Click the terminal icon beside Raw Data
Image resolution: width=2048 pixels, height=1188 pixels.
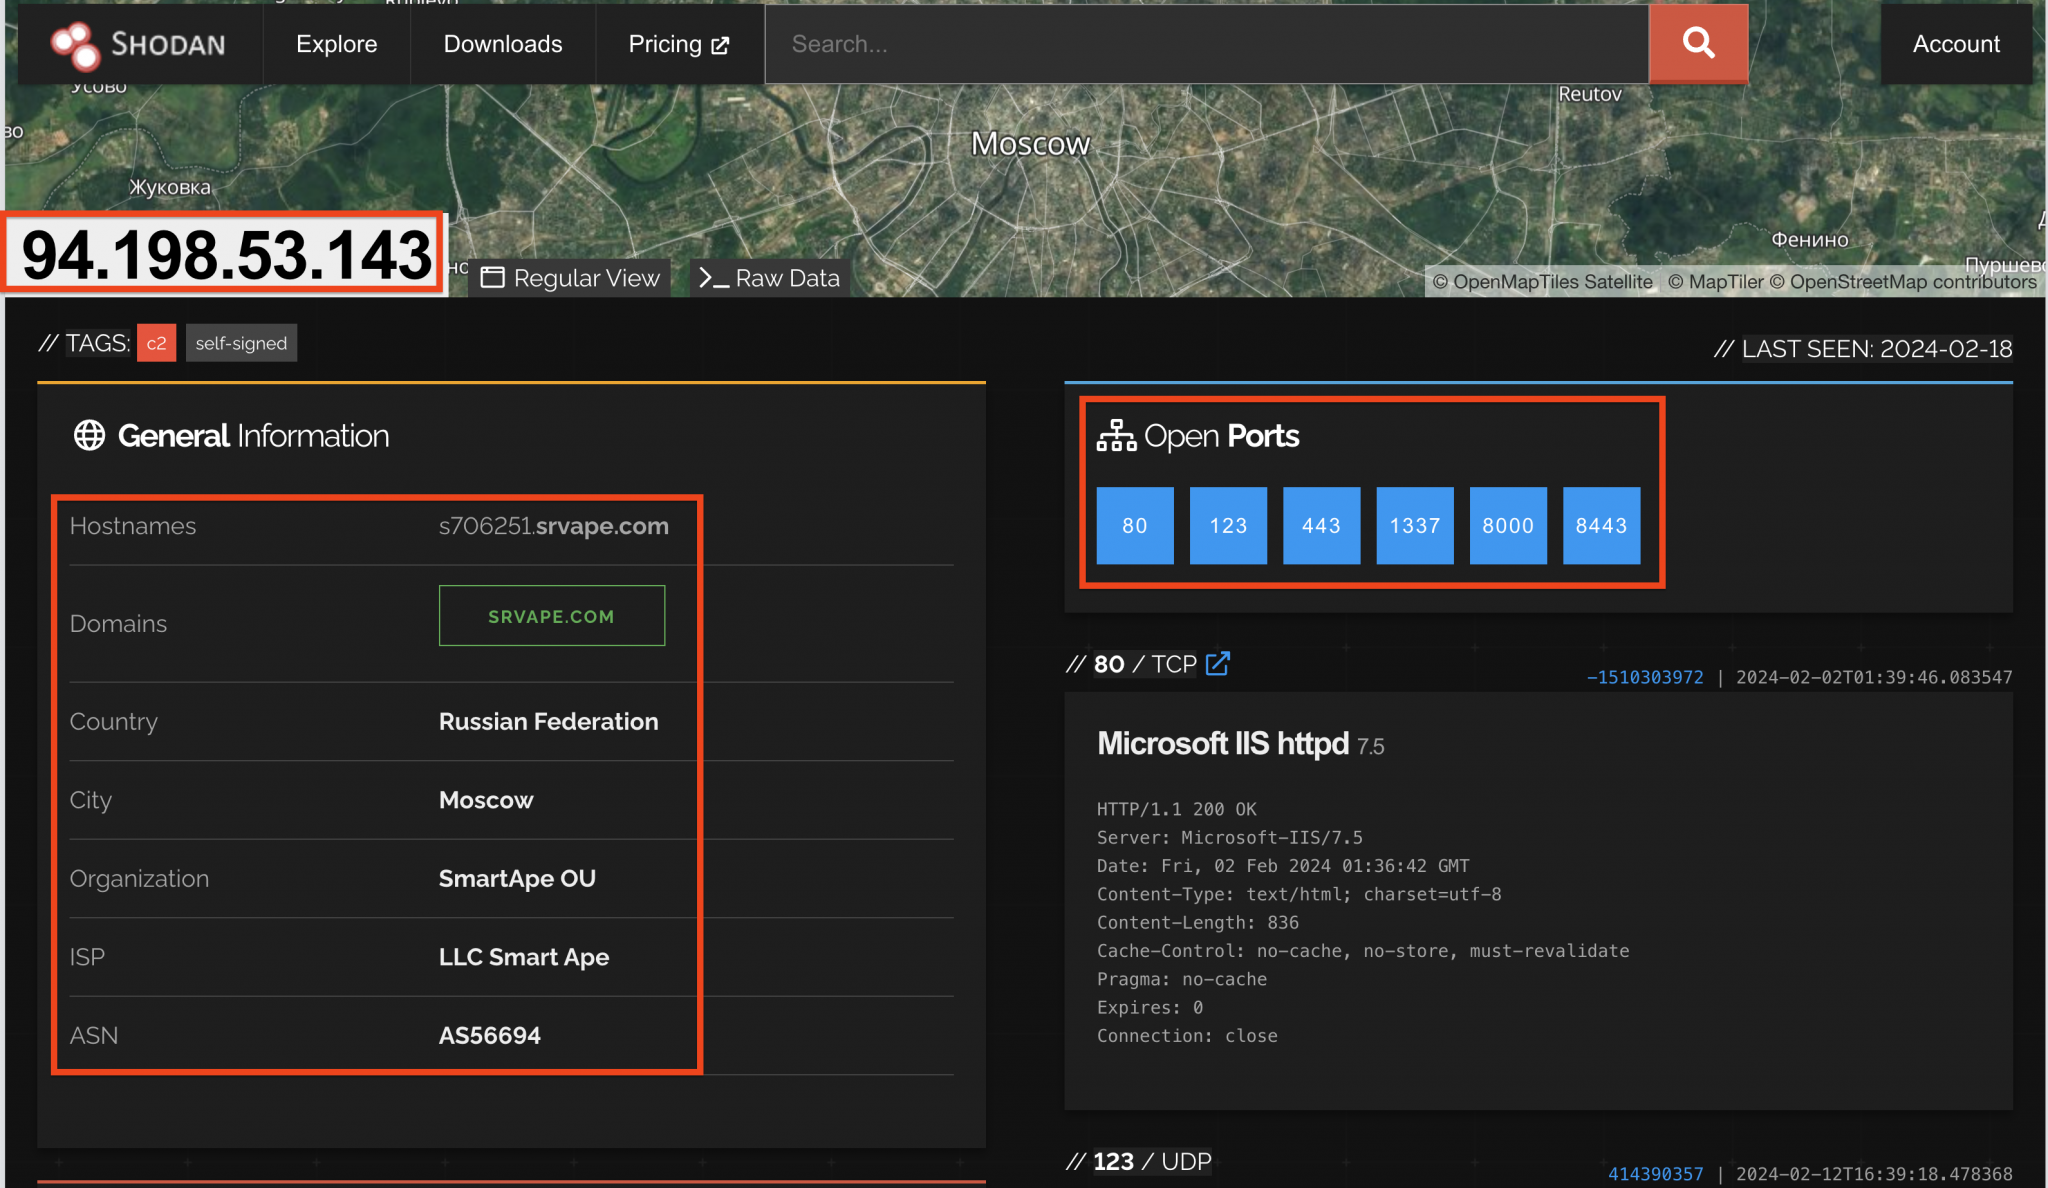[x=712, y=277]
